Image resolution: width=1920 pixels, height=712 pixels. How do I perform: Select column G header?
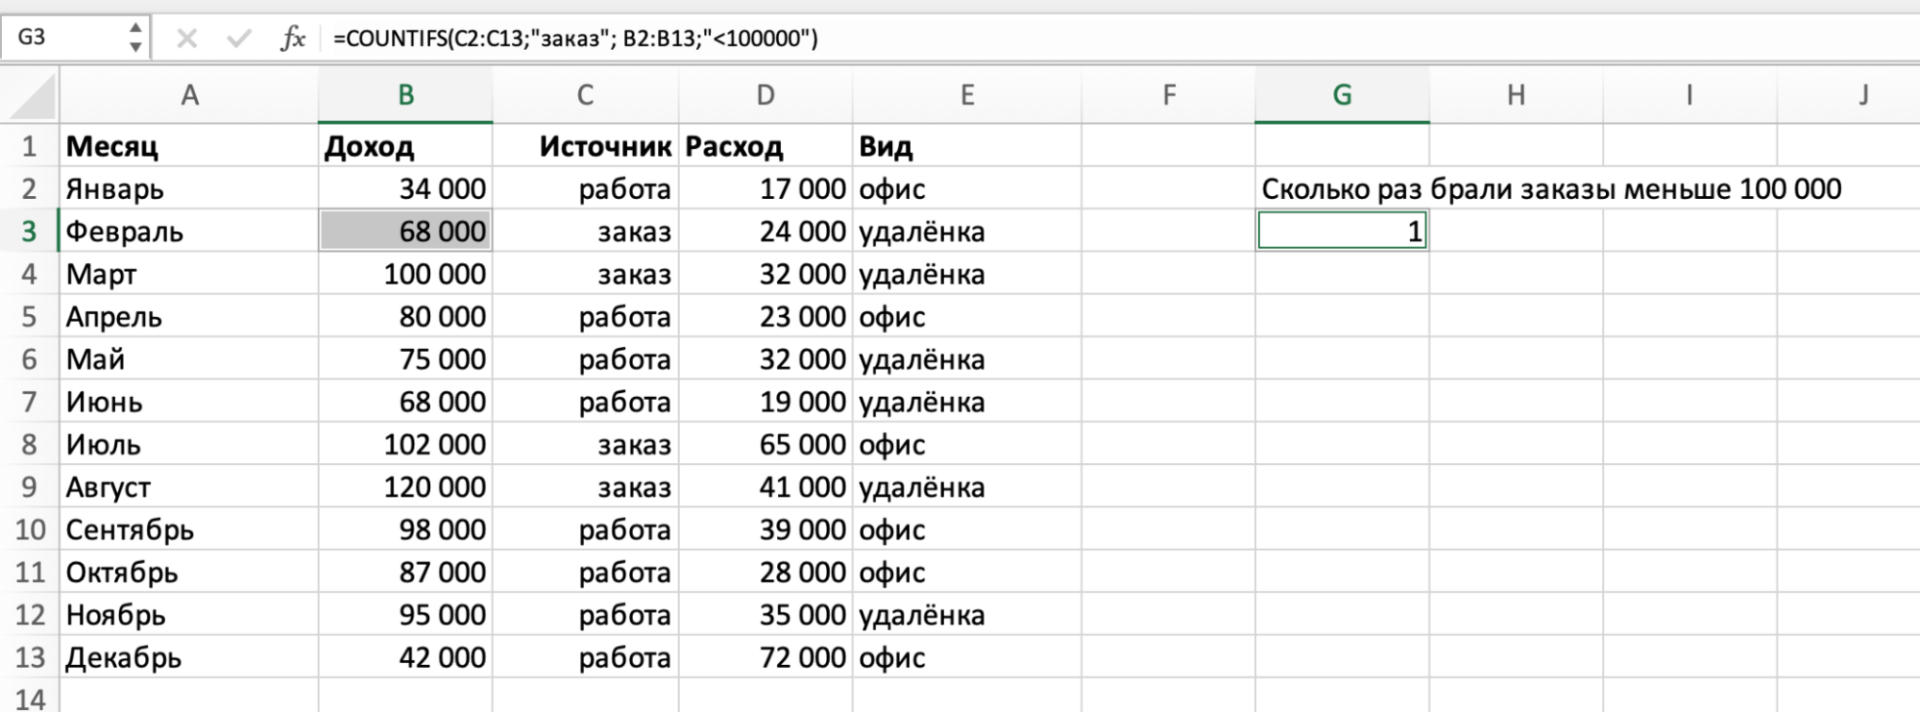[x=1341, y=95]
